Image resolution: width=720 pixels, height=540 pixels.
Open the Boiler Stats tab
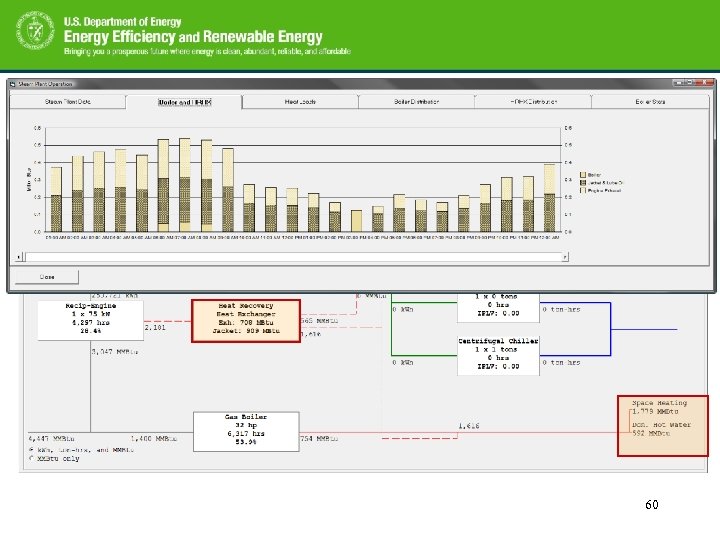coord(650,102)
